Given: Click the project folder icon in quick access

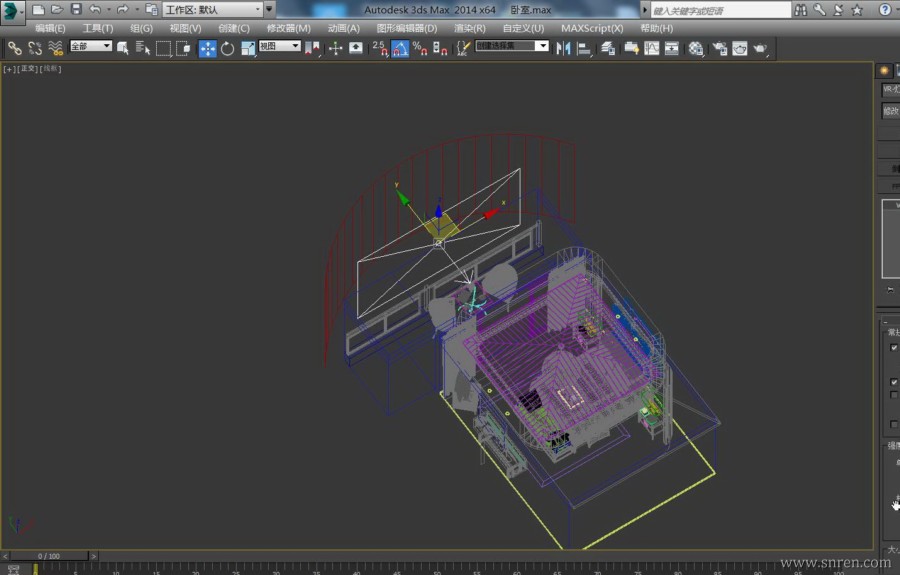Looking at the screenshot, I should [152, 9].
